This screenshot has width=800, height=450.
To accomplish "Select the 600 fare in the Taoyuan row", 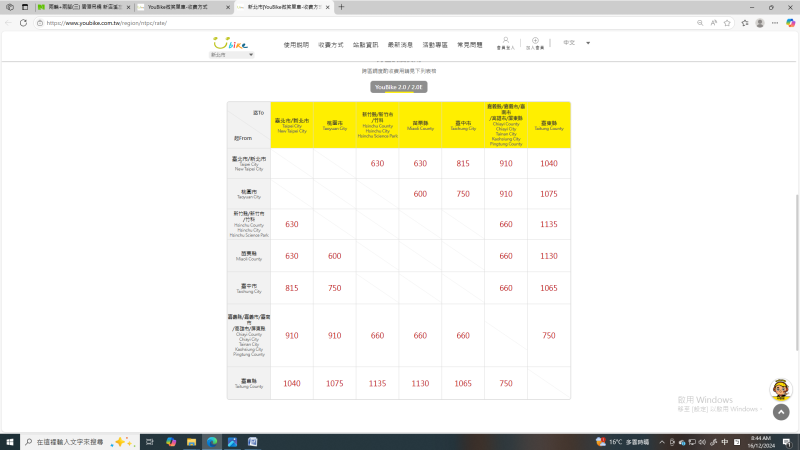I will pos(420,194).
